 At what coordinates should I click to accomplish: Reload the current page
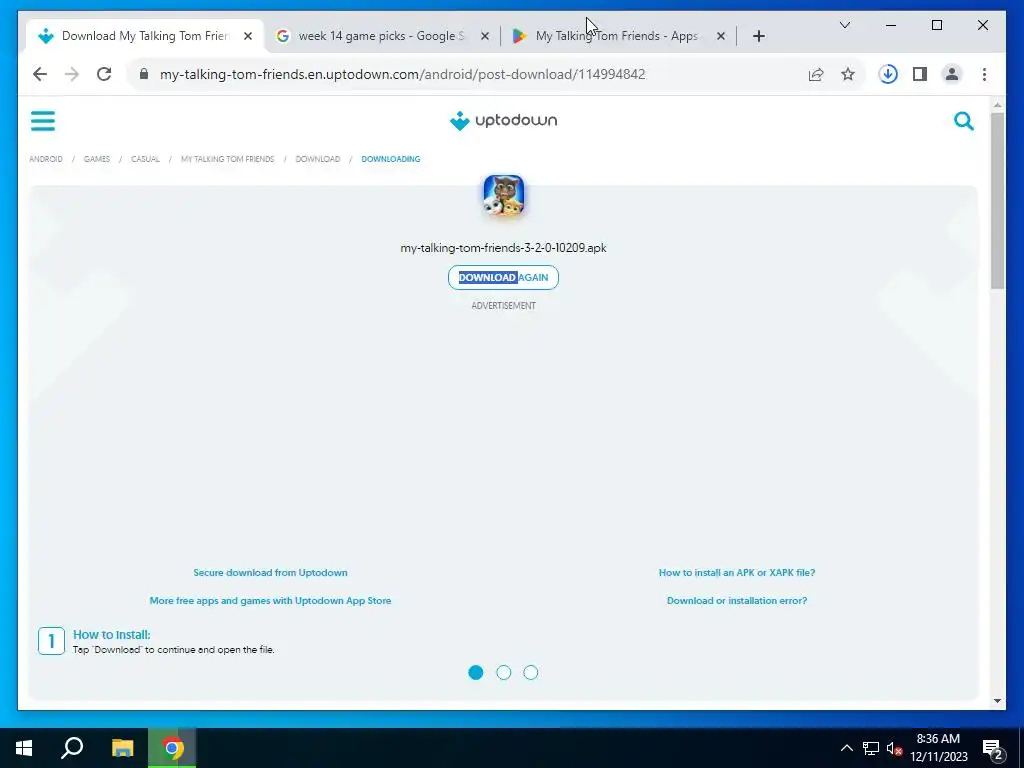point(104,74)
